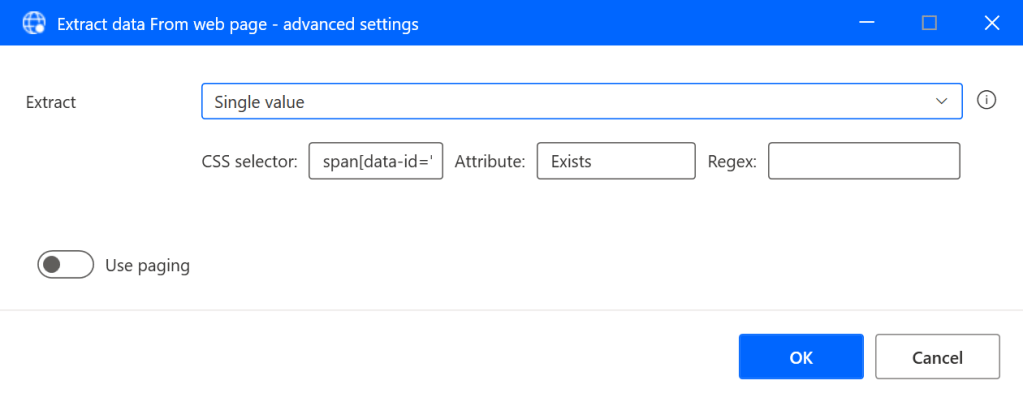Click the info icon beside the Extract dropdown
Image resolution: width=1023 pixels, height=402 pixels.
tap(986, 101)
